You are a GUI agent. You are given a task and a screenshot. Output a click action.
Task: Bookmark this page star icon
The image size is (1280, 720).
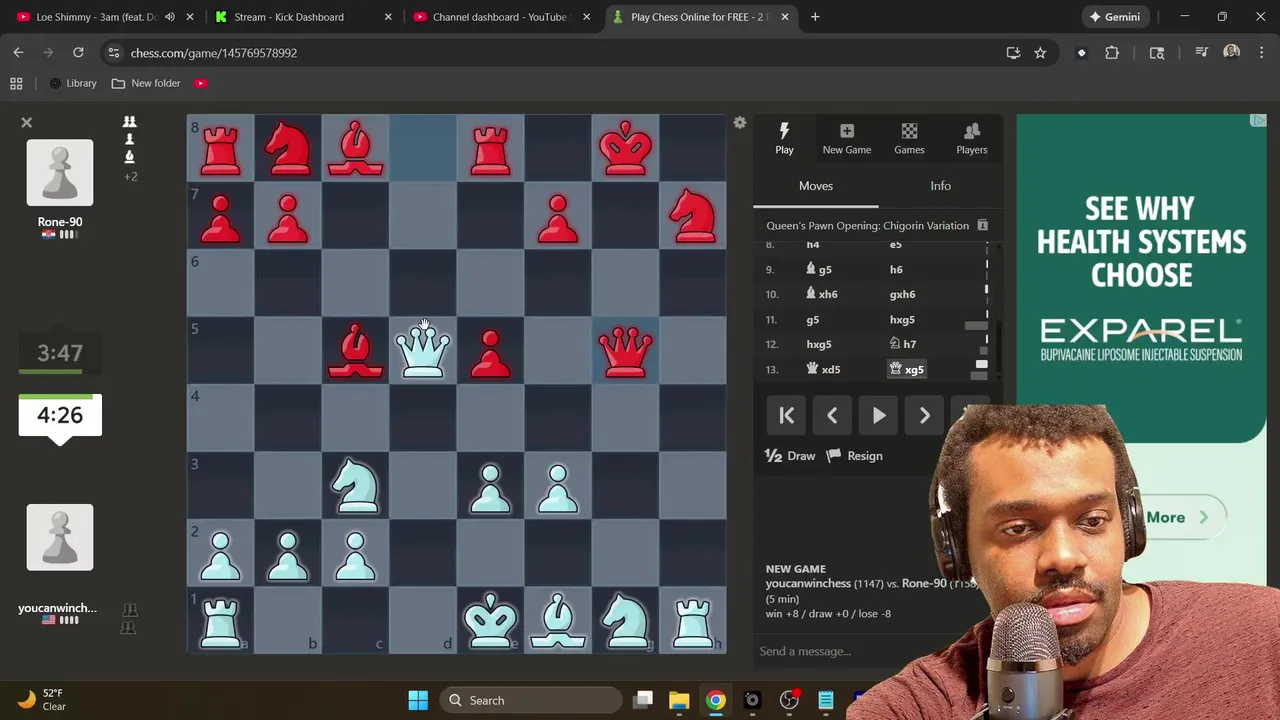[x=1040, y=53]
